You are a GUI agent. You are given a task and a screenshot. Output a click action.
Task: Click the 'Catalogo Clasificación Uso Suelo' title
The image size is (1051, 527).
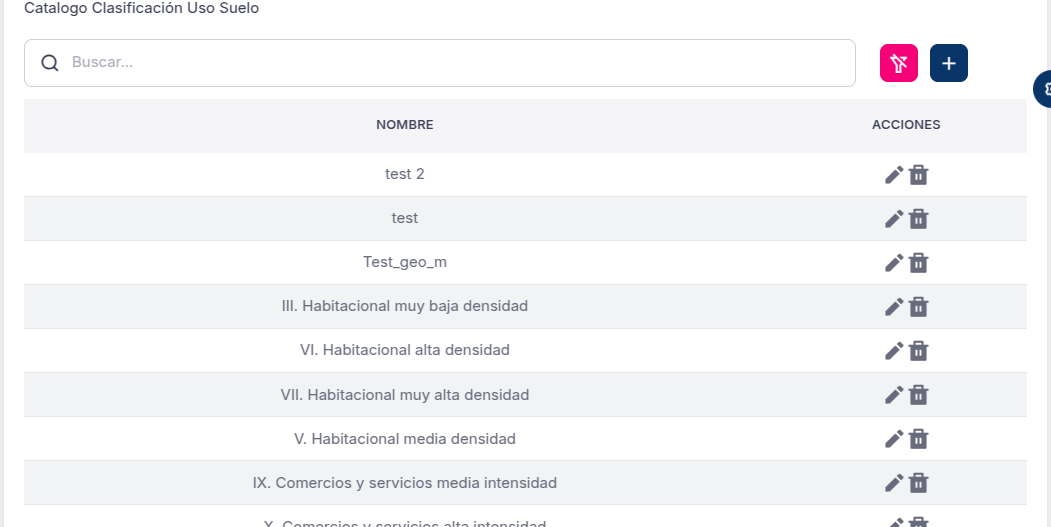coord(141,9)
